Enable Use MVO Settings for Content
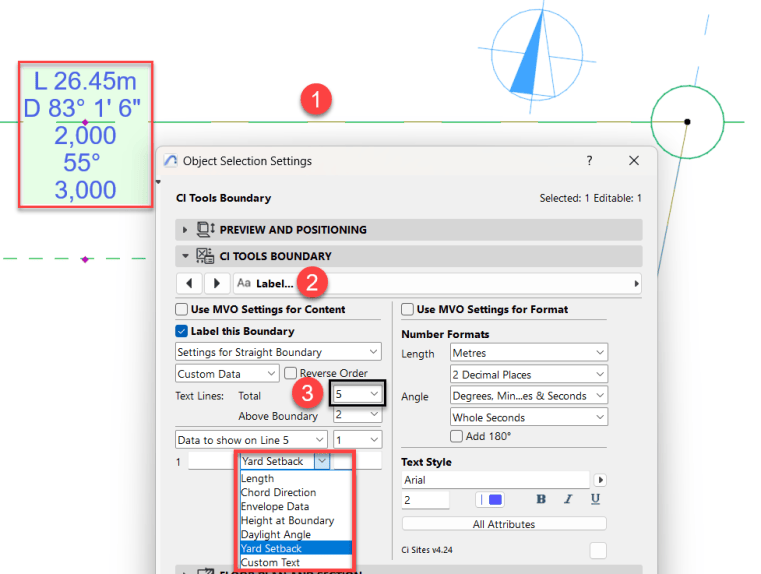 coord(182,310)
